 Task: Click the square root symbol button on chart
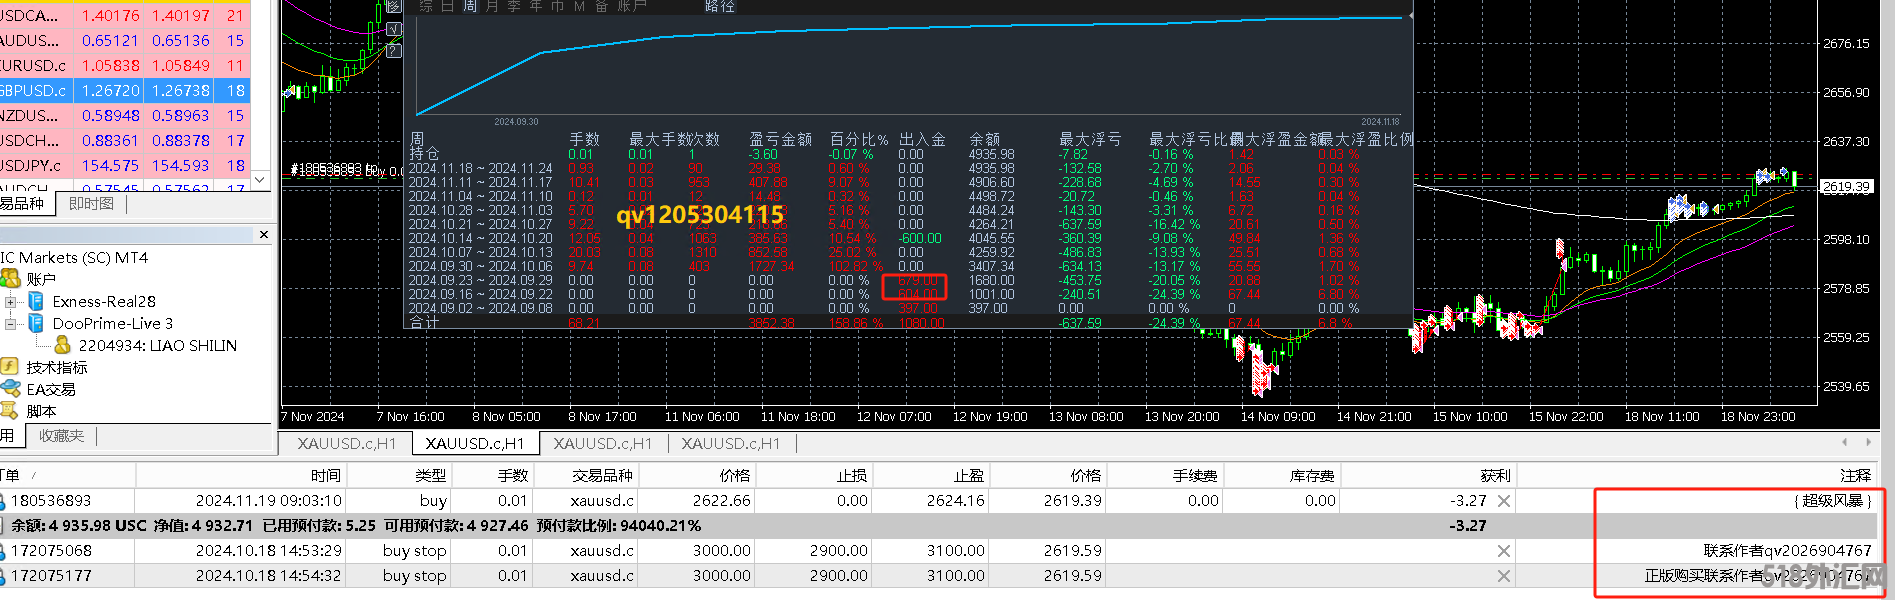393,29
